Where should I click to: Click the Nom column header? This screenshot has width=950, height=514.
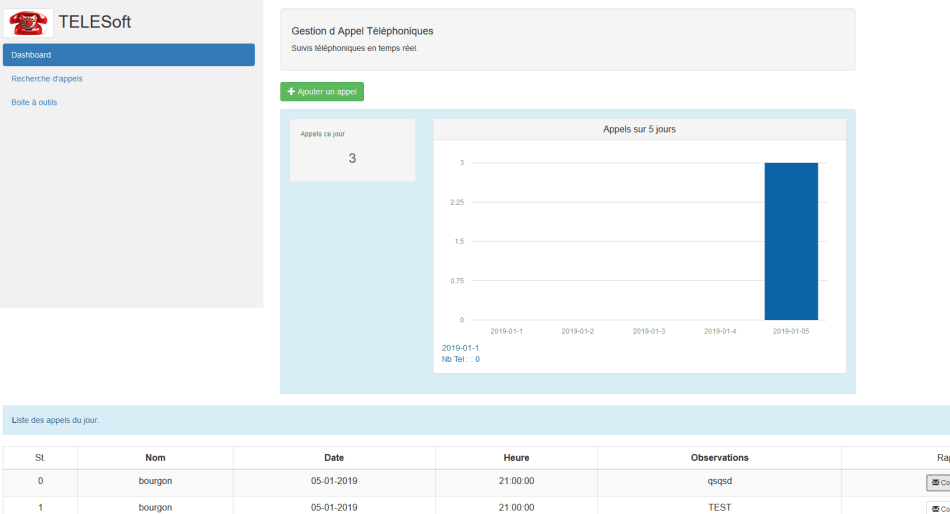[x=155, y=457]
